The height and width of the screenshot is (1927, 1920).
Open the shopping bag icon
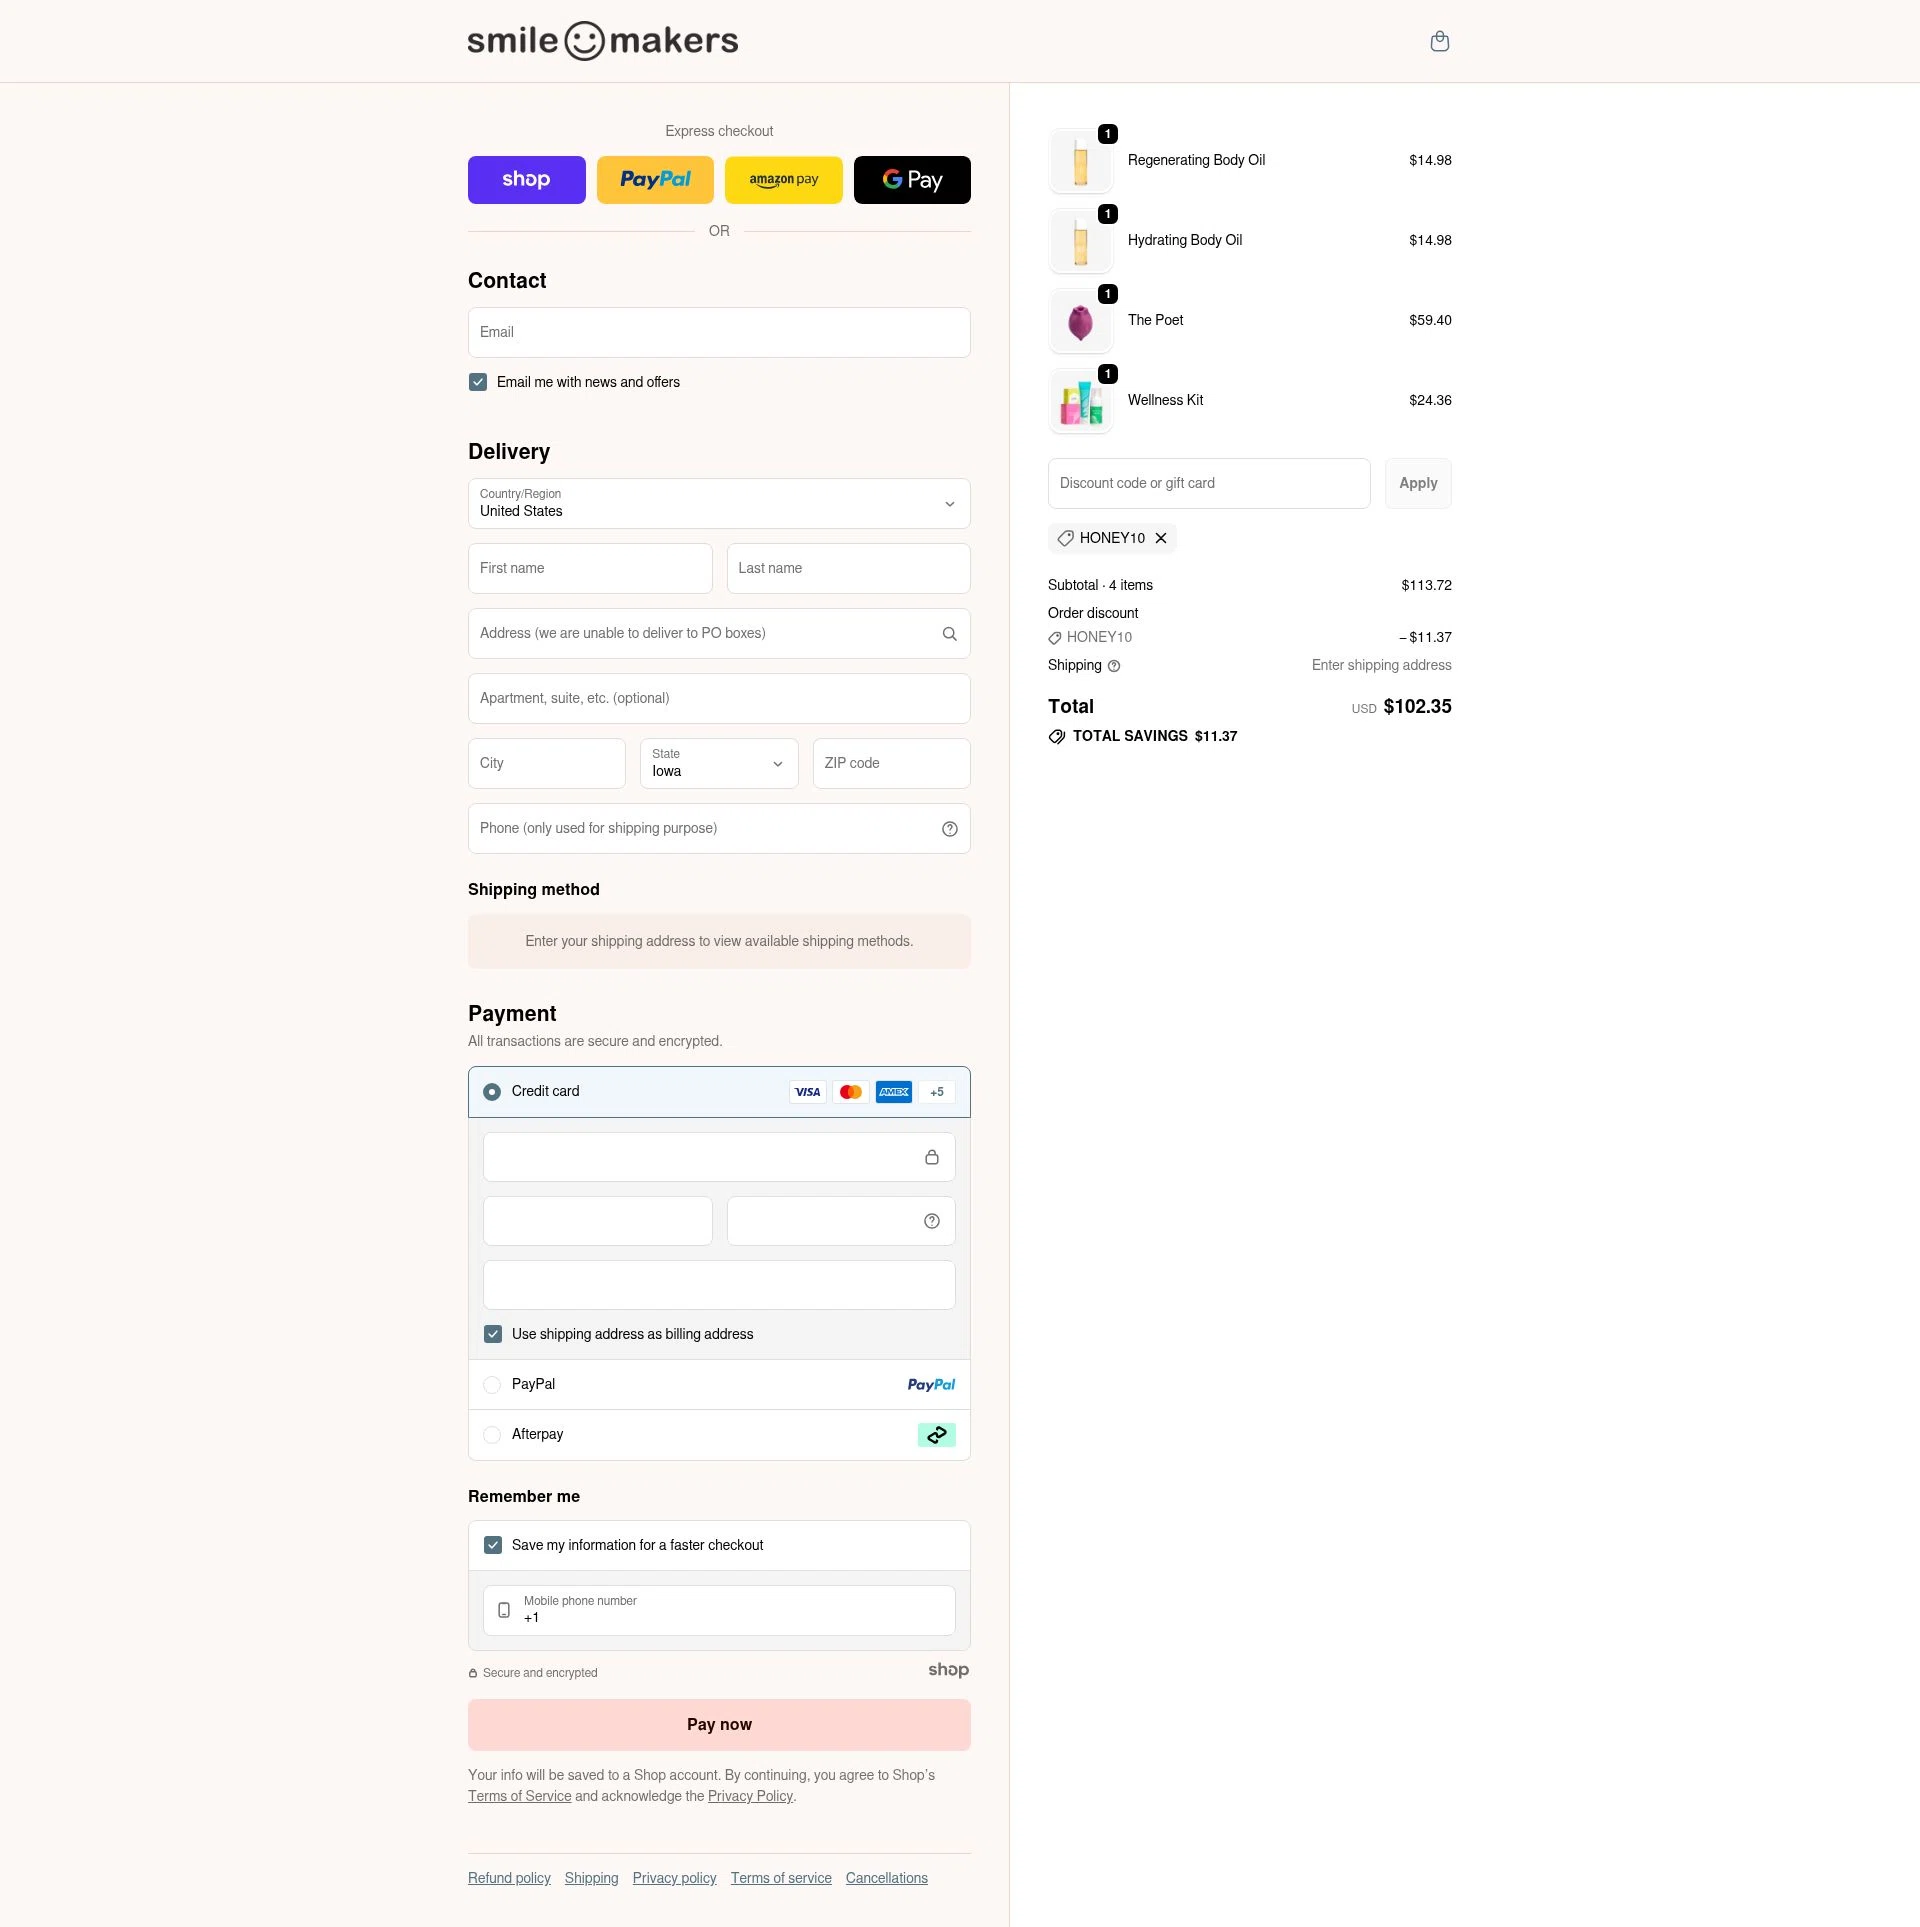(1439, 41)
